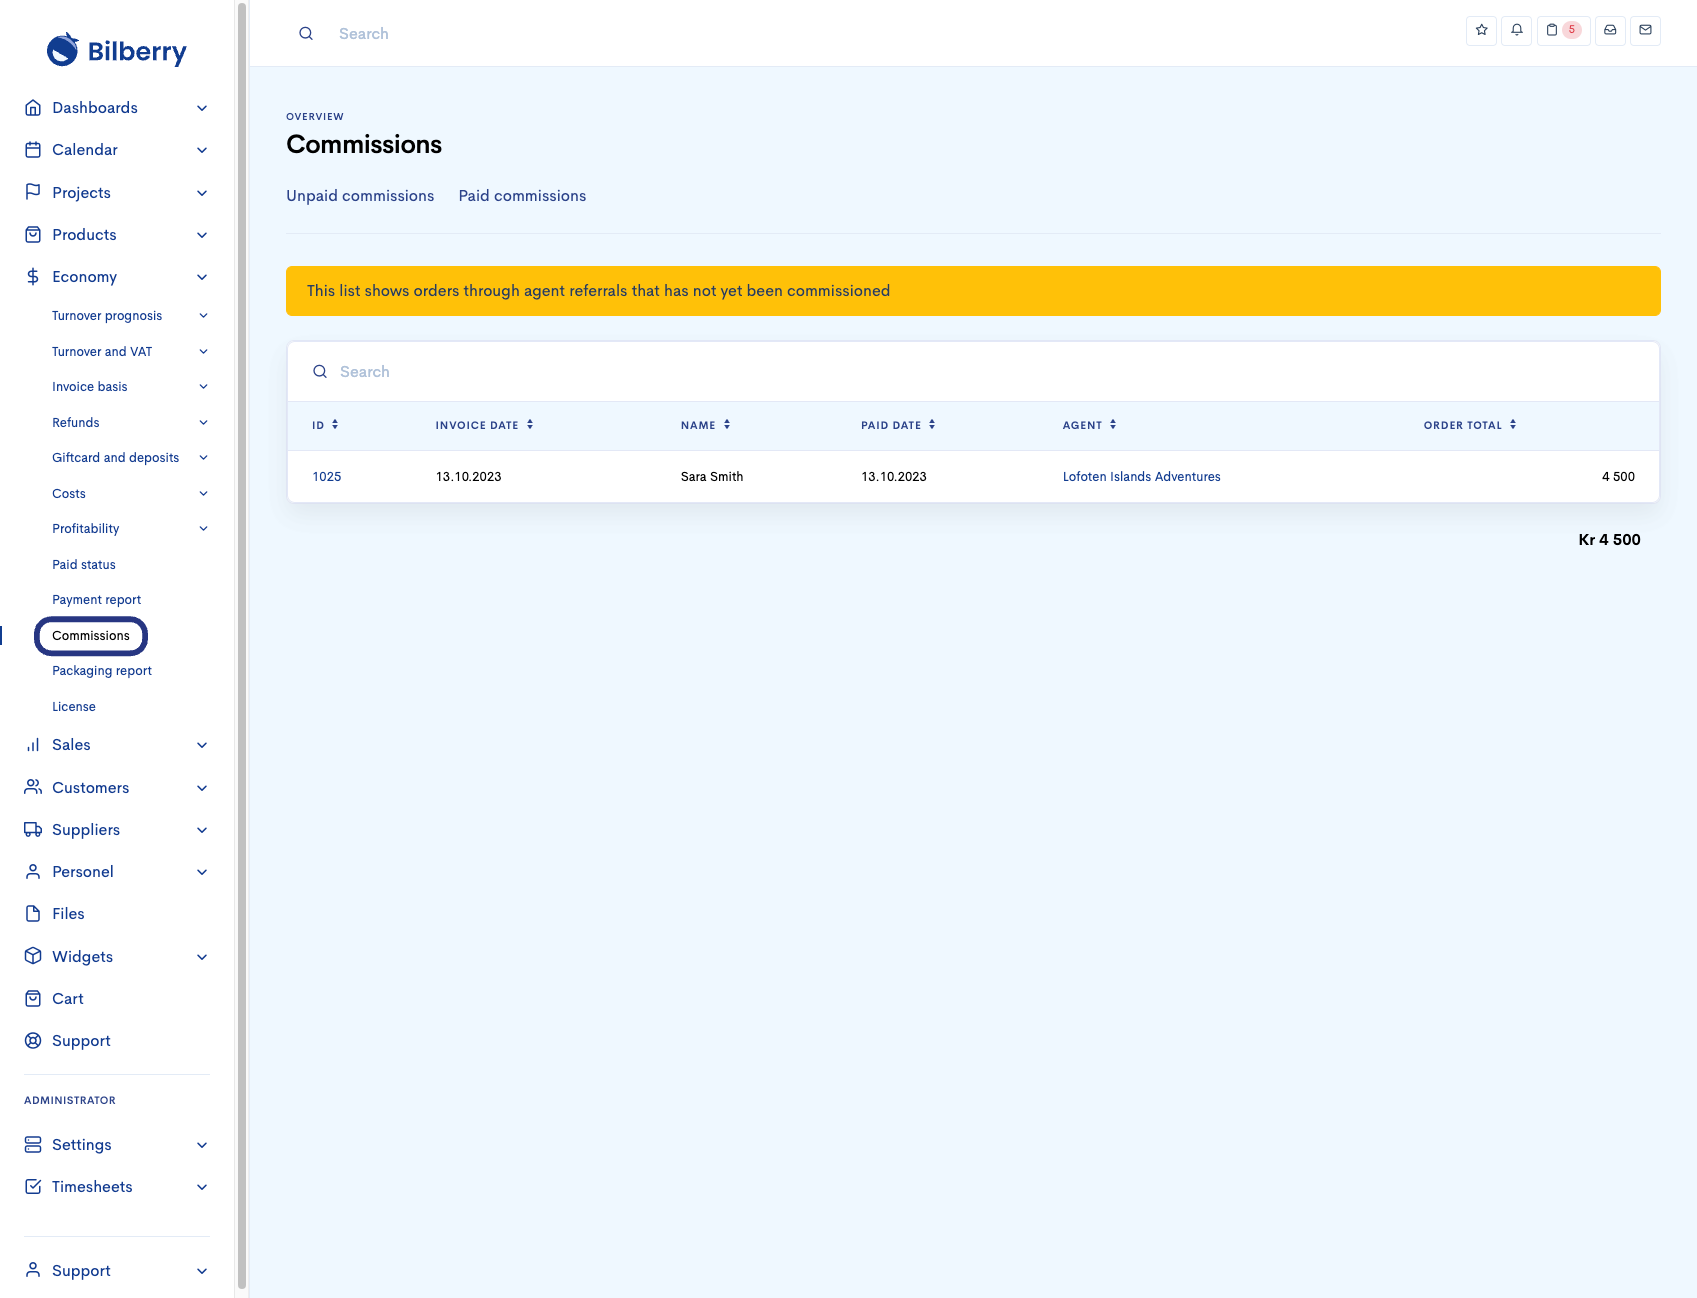This screenshot has width=1697, height=1298.
Task: Open Lofoten Islands Adventures agent link
Action: pos(1141,477)
